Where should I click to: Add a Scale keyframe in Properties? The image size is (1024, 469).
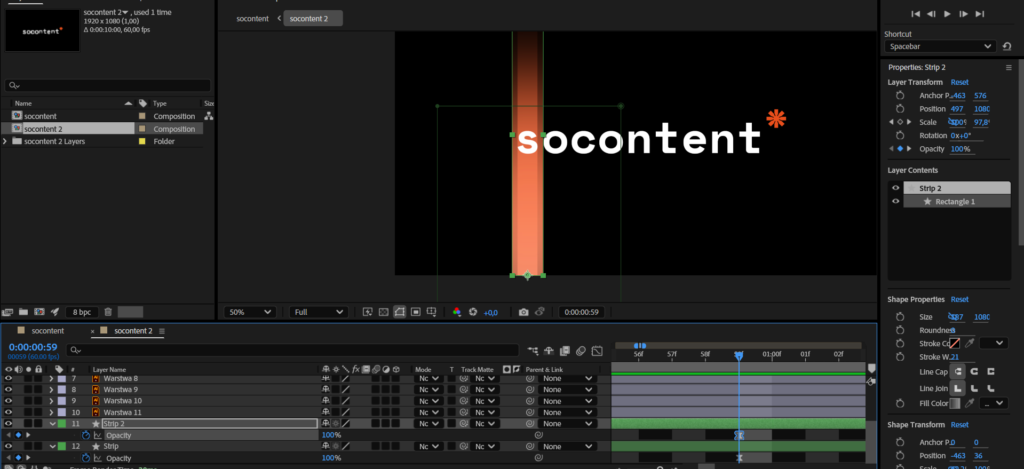pos(899,122)
